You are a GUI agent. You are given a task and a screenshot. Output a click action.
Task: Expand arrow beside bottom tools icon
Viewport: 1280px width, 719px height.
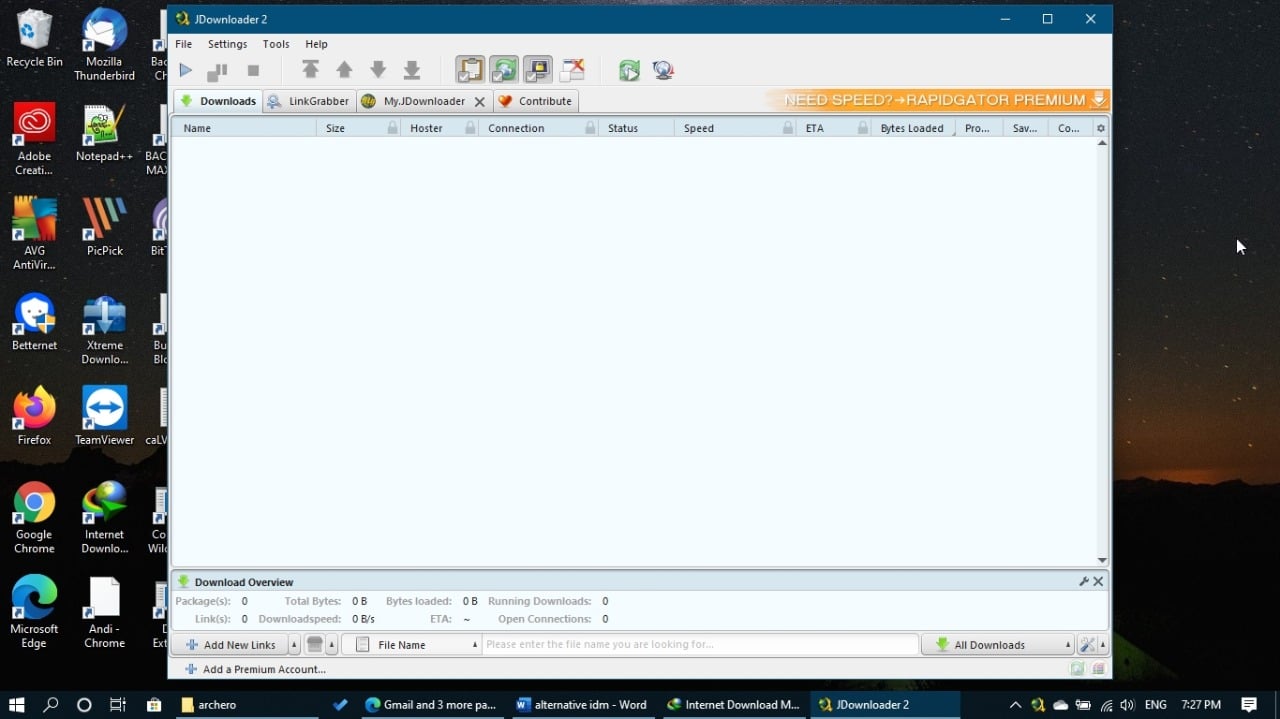tap(1104, 645)
